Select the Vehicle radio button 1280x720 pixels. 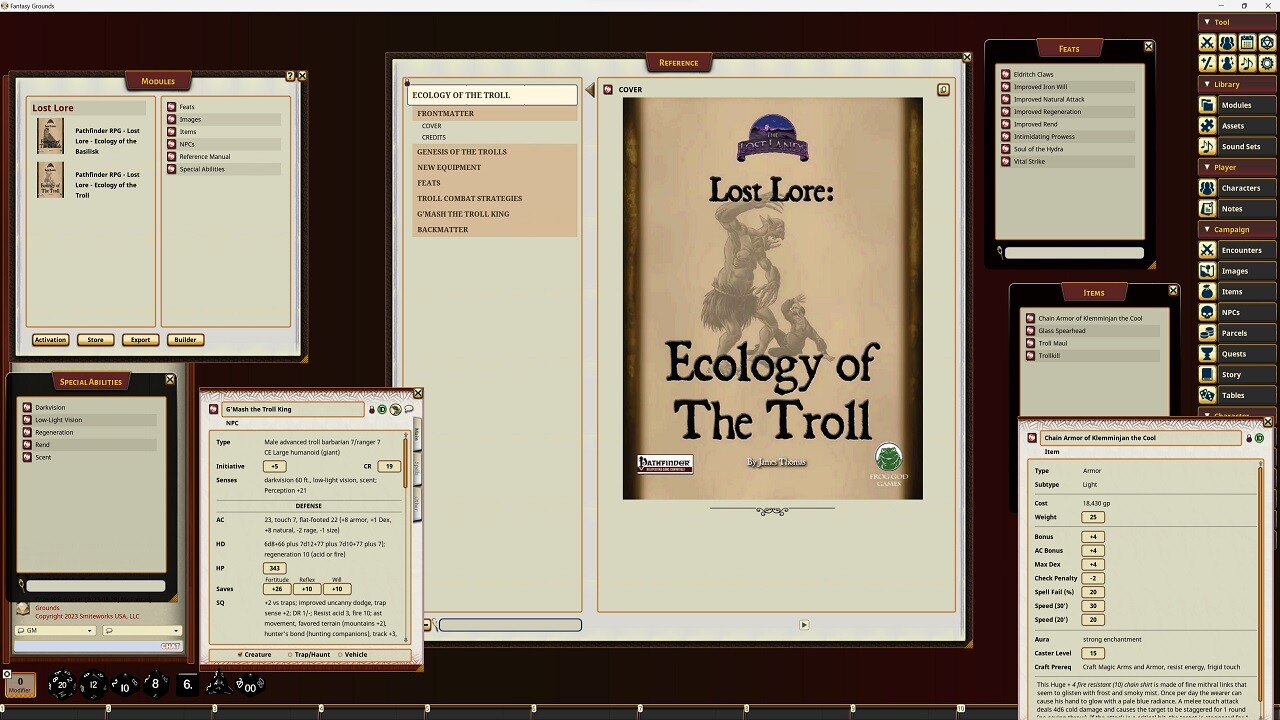[340, 655]
